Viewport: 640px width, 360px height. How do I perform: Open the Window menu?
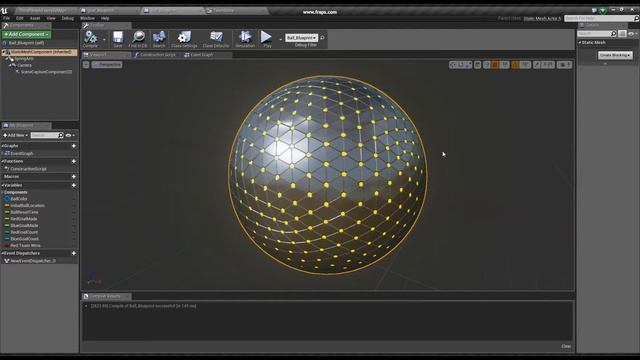(x=87, y=18)
